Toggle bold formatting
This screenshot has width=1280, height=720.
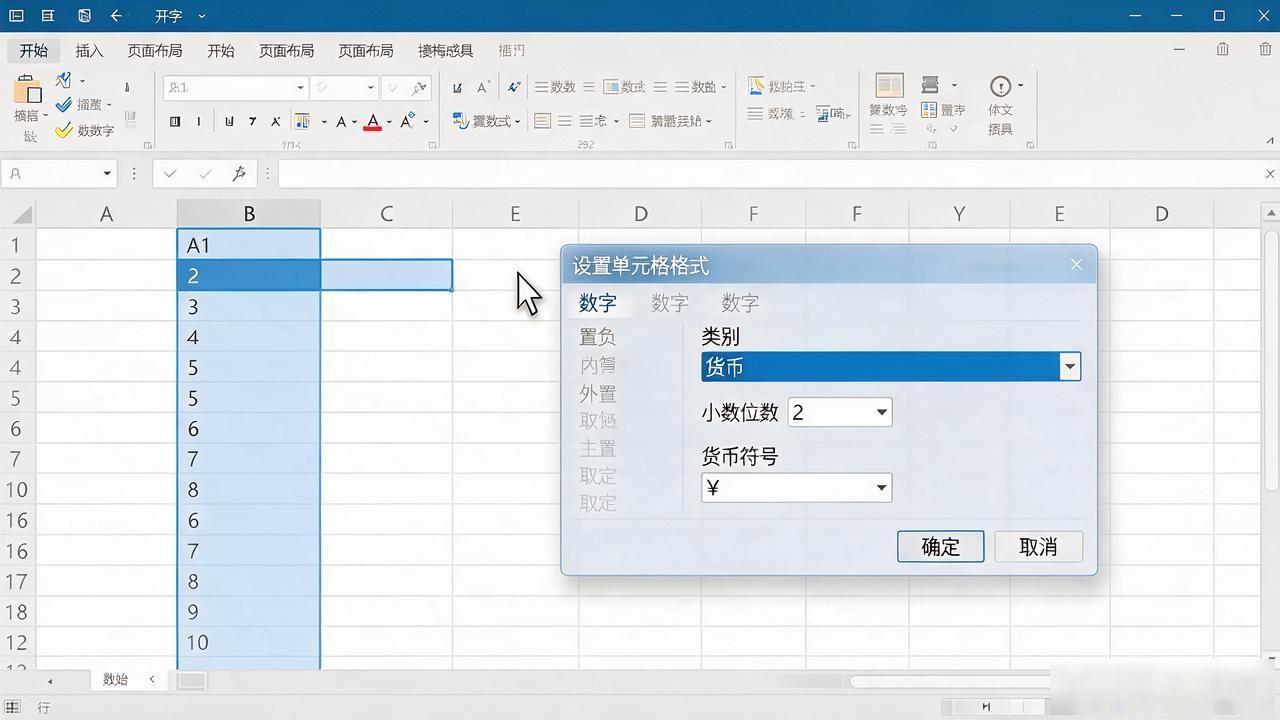click(x=175, y=121)
